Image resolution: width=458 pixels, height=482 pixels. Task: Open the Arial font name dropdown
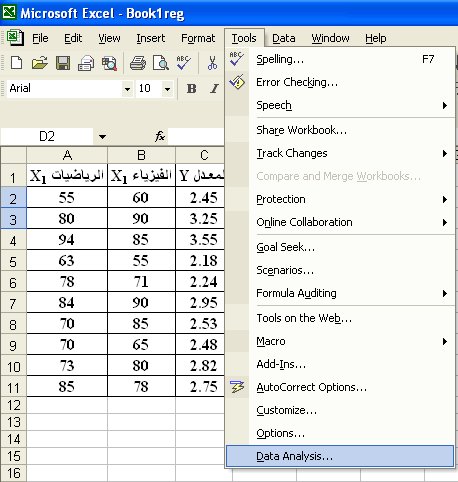(127, 89)
